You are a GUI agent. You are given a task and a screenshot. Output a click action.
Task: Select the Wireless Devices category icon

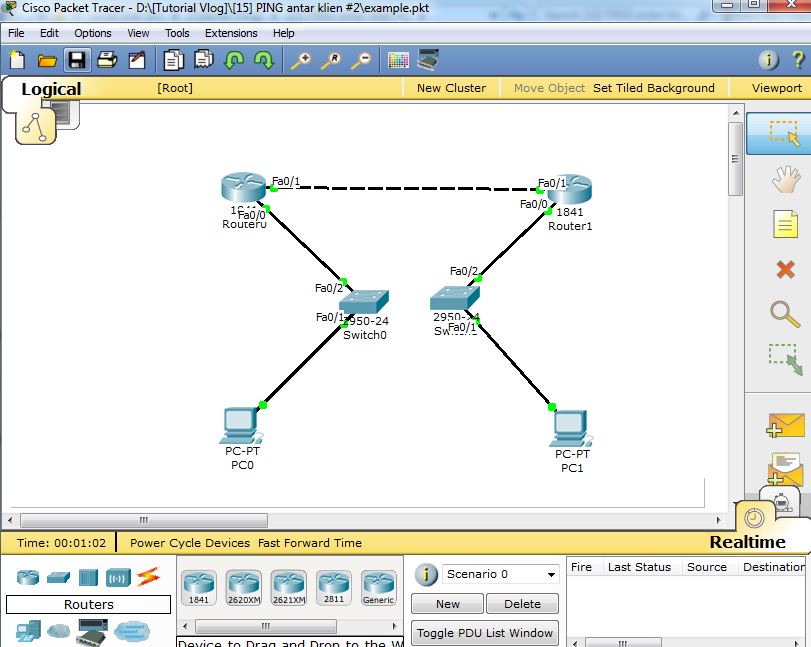[x=118, y=578]
